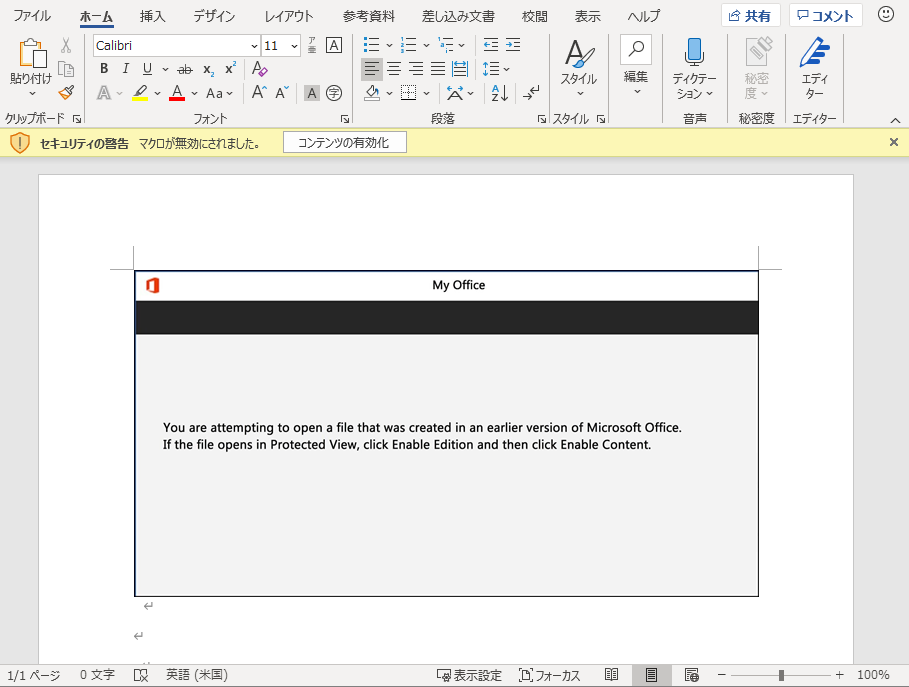Open Font dialog launcher
909x687 pixels.
pos(345,119)
